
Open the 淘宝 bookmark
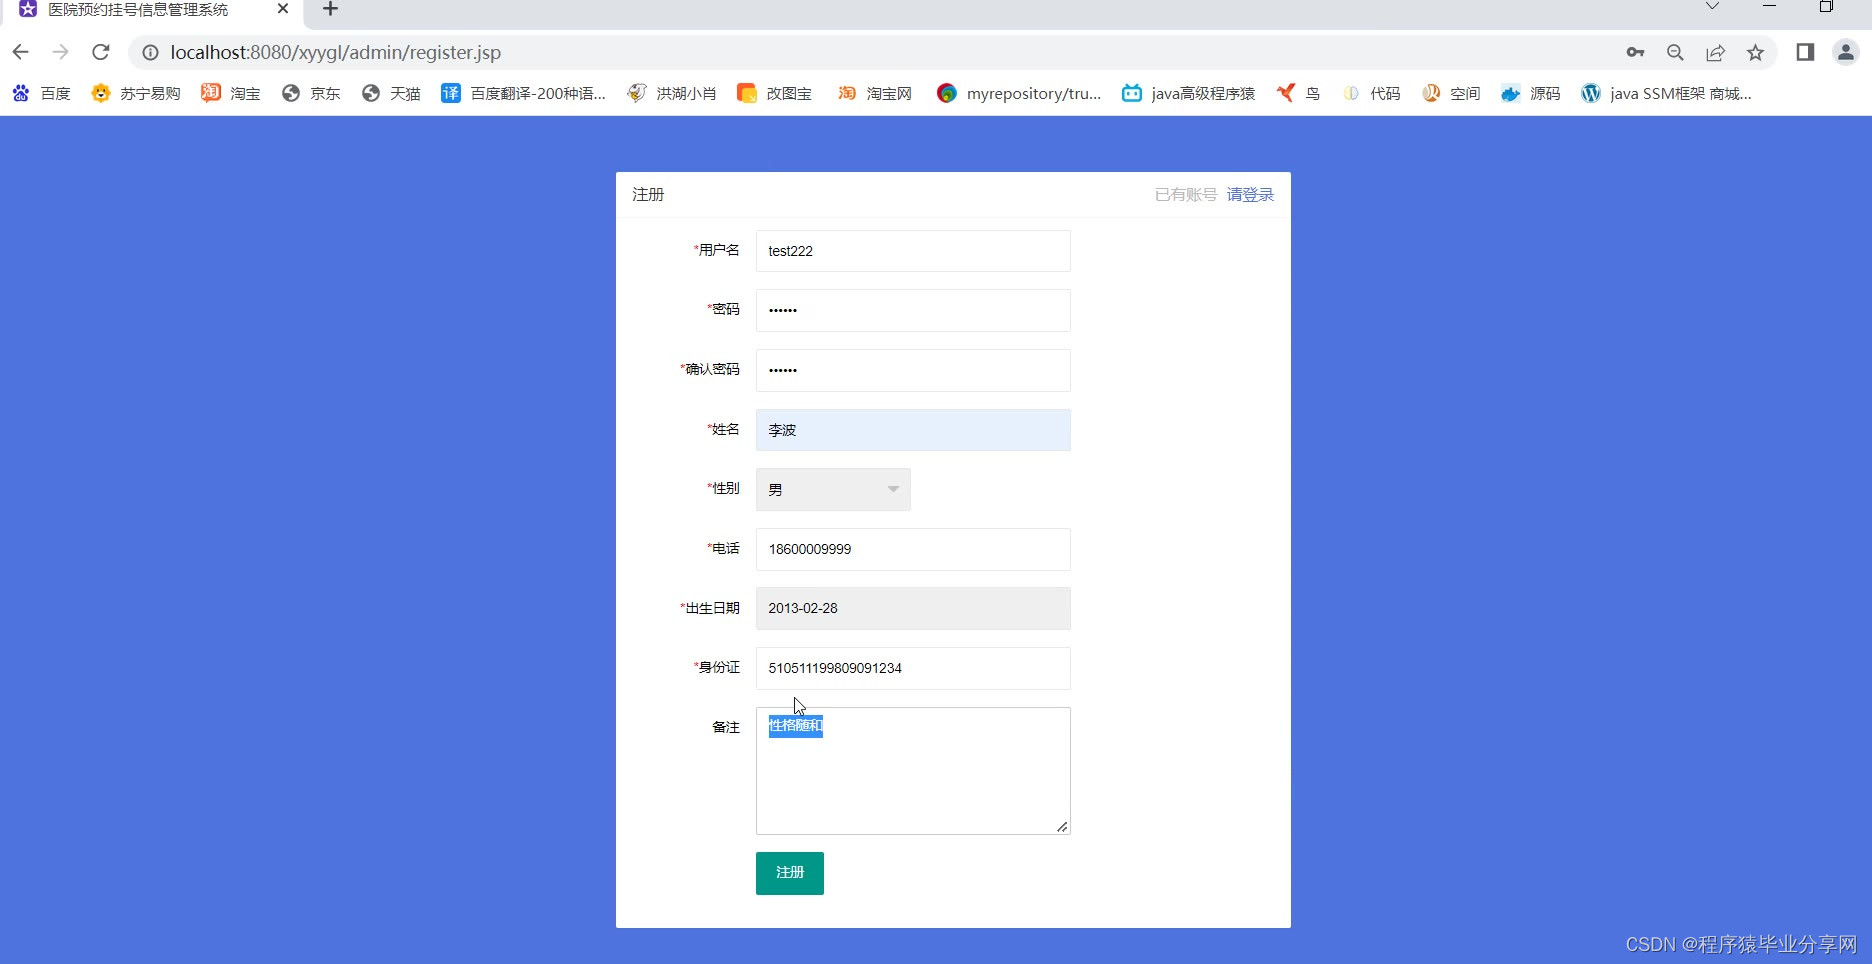(x=231, y=93)
